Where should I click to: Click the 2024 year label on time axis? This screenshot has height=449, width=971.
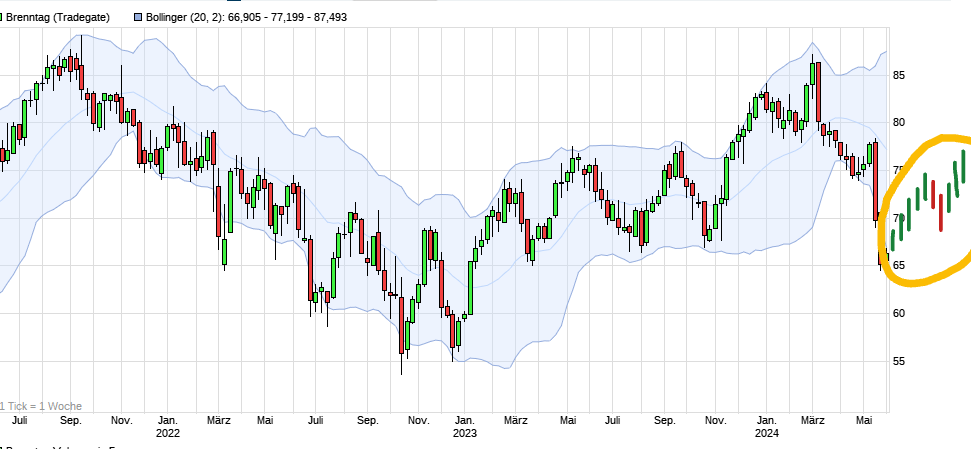coord(766,432)
